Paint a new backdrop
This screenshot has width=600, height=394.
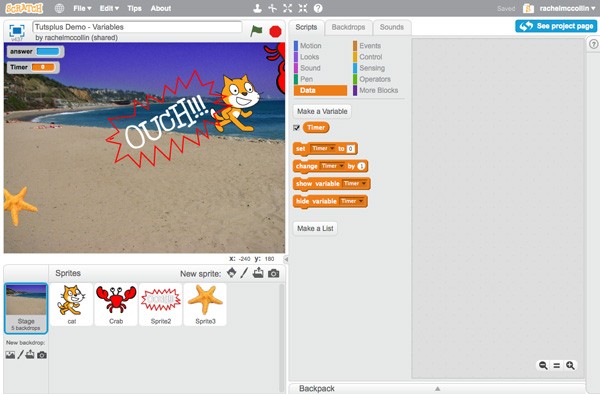point(20,355)
